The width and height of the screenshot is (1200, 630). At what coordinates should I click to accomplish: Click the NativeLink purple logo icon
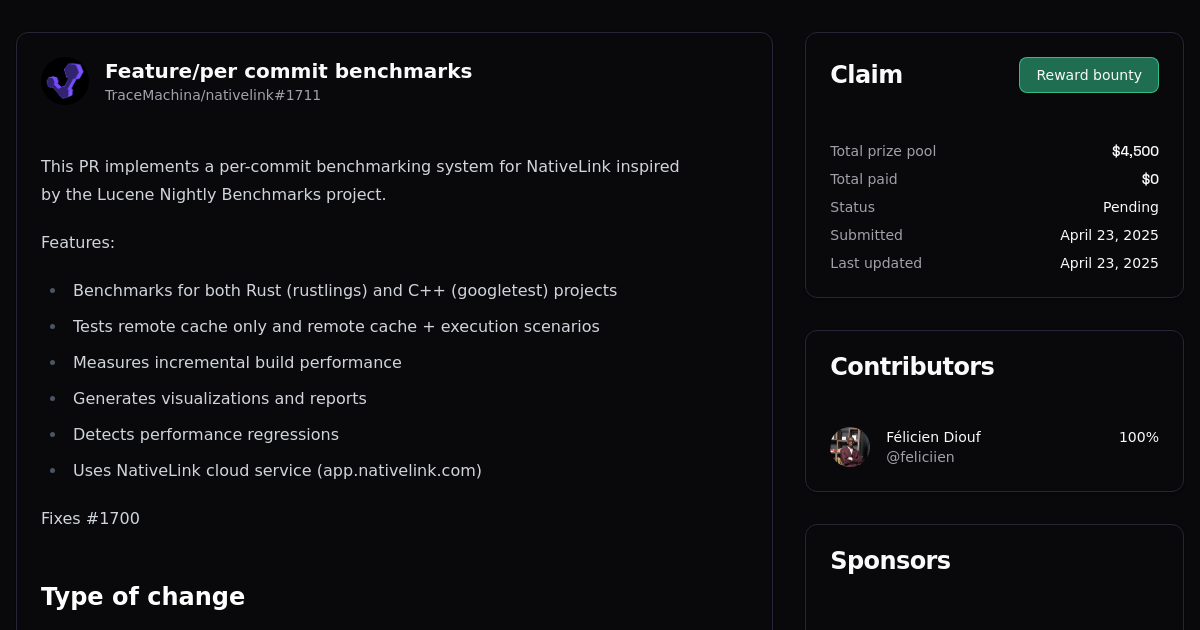pos(64,81)
